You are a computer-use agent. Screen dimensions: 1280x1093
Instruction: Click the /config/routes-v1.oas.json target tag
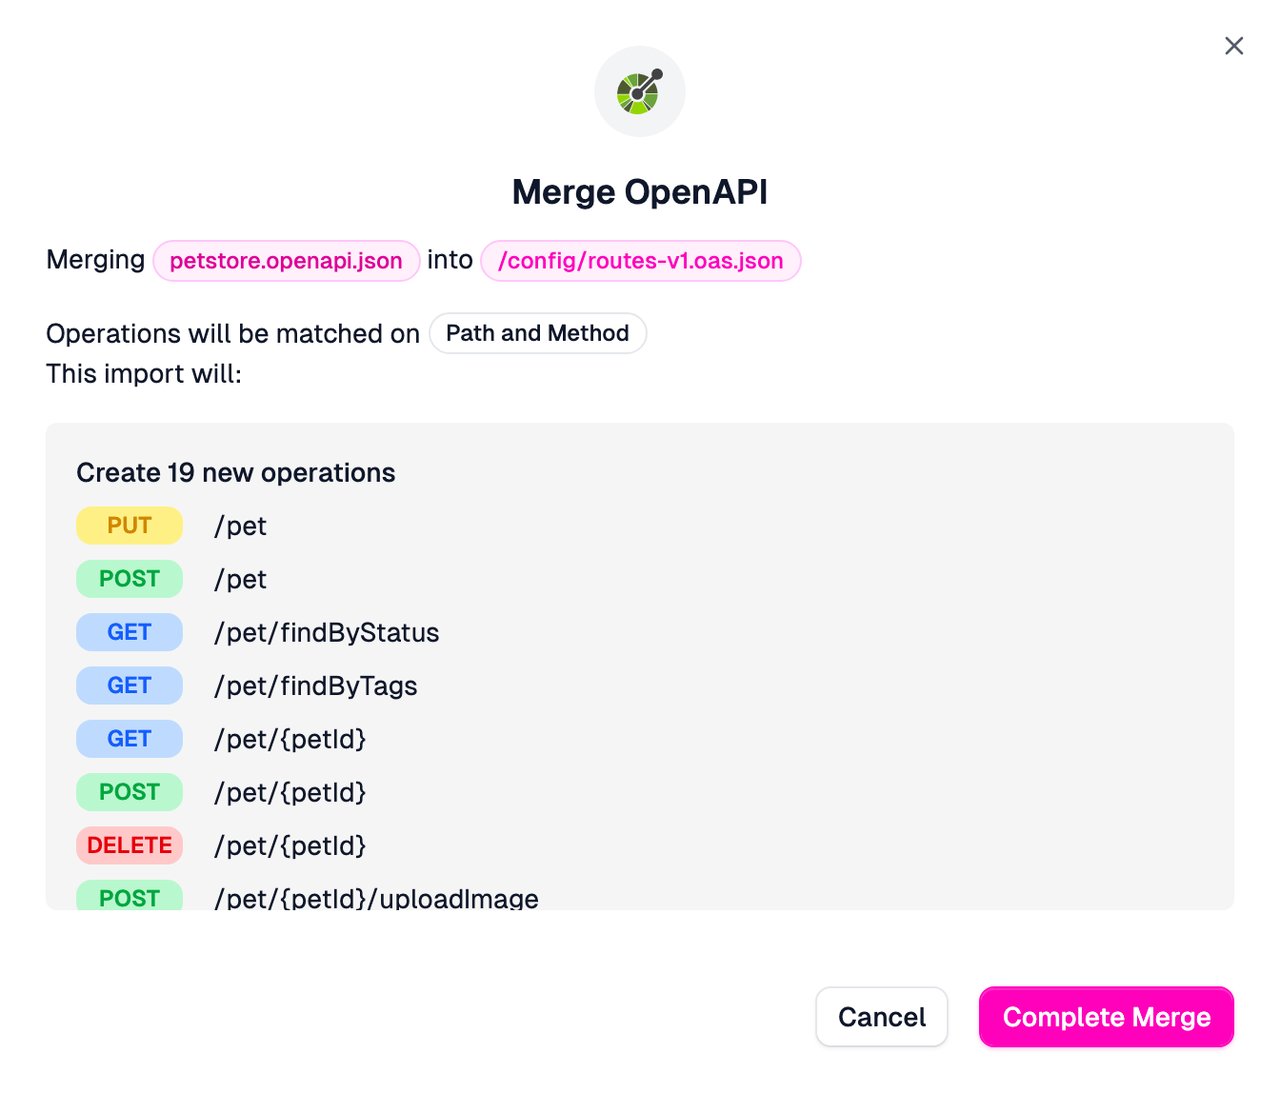[x=641, y=261]
